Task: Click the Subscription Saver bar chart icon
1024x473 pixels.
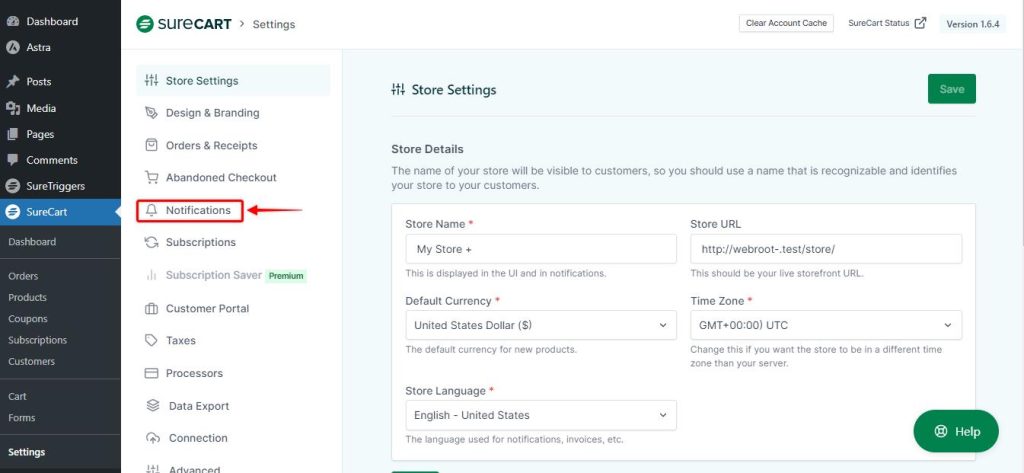Action: [x=152, y=276]
